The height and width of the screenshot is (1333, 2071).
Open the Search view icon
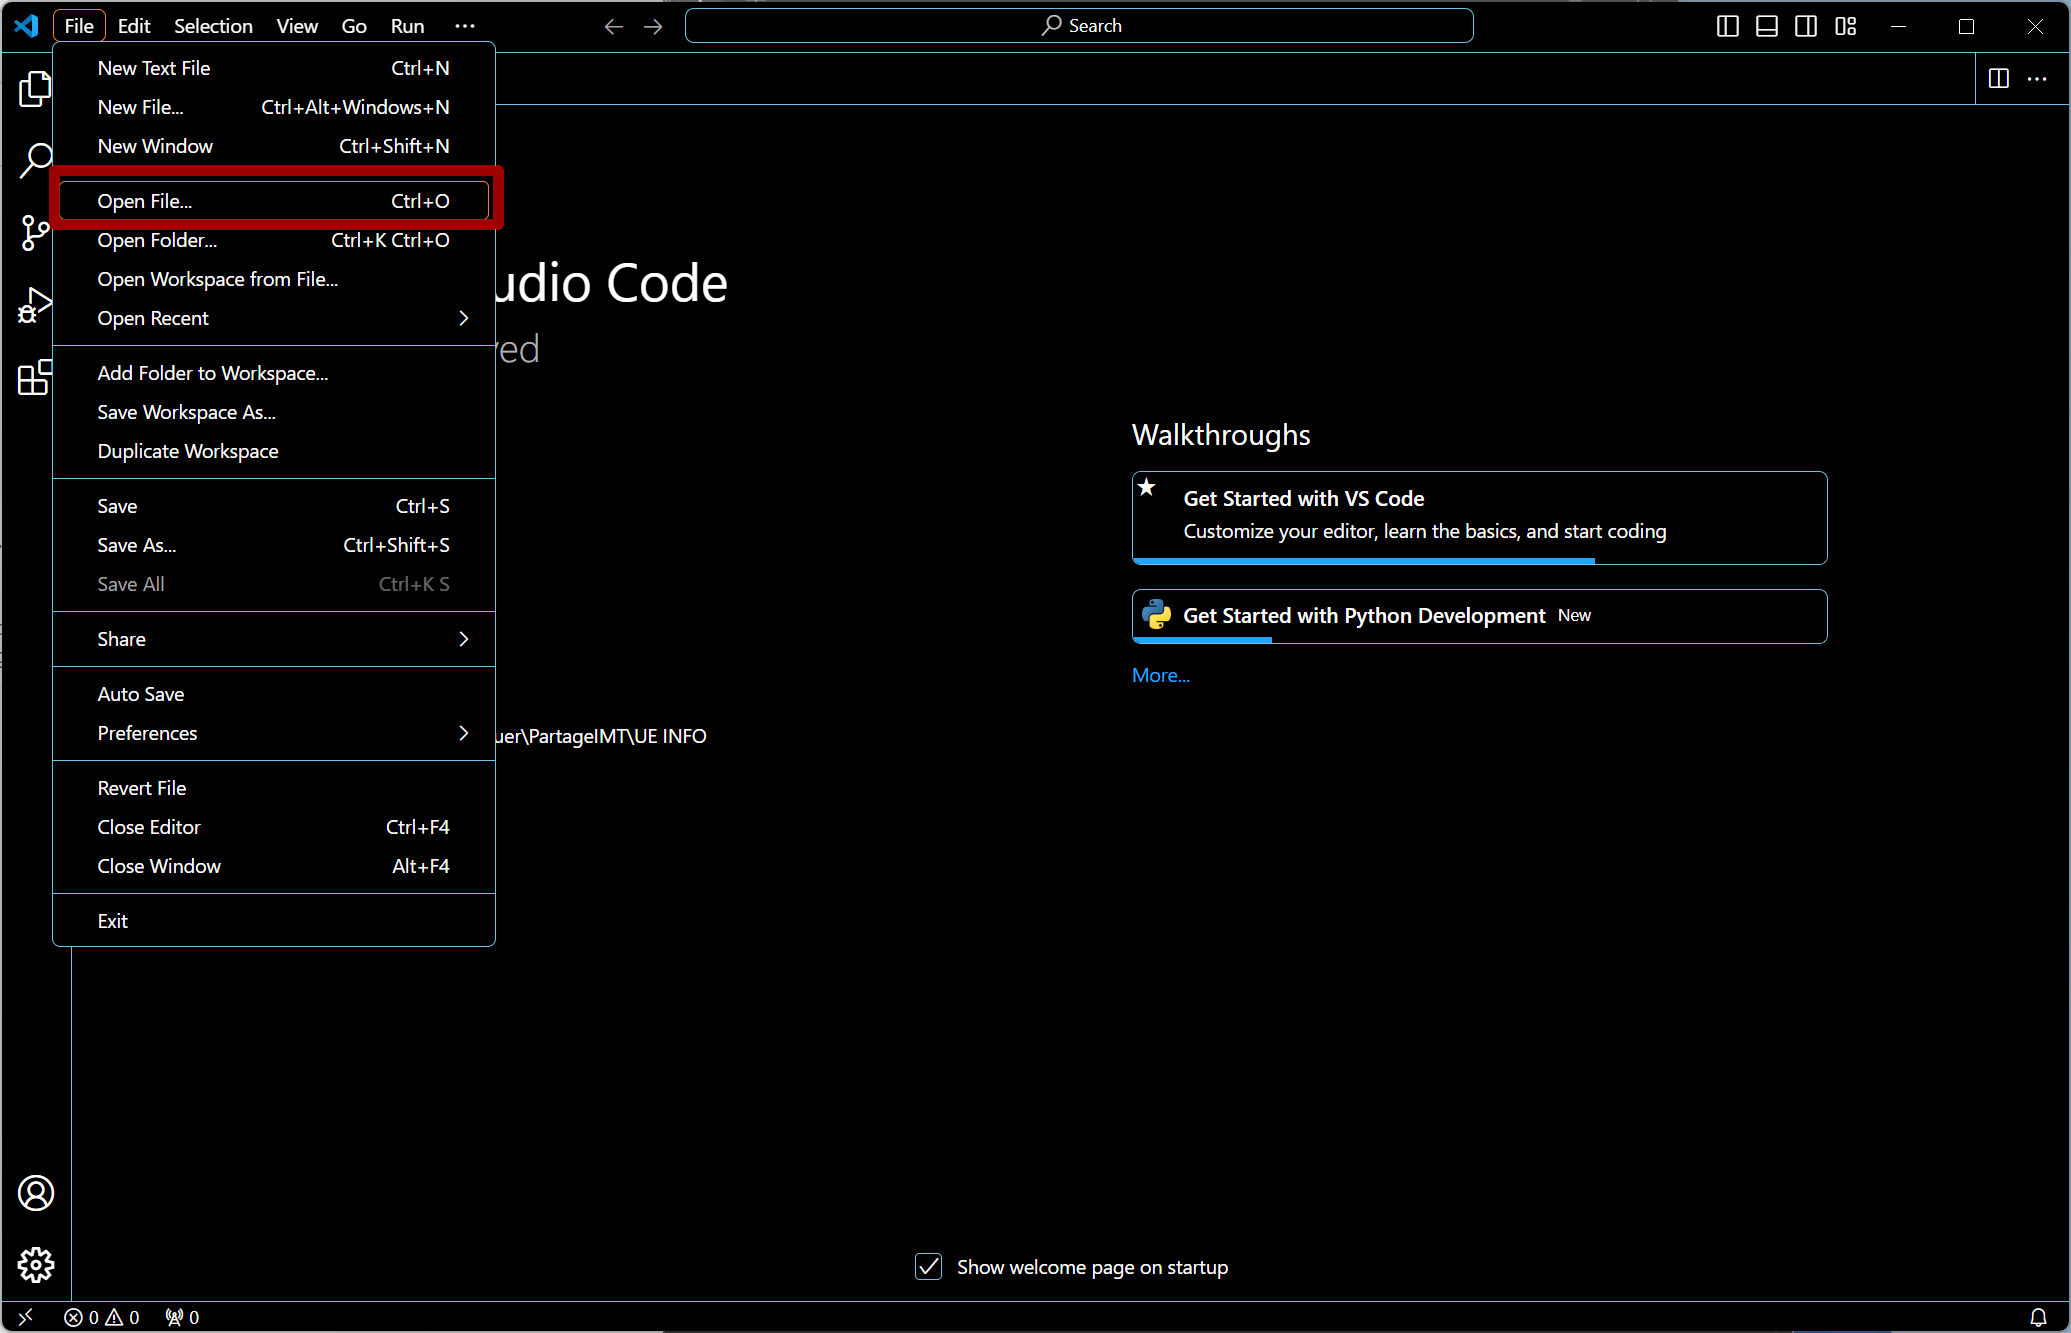click(x=35, y=160)
